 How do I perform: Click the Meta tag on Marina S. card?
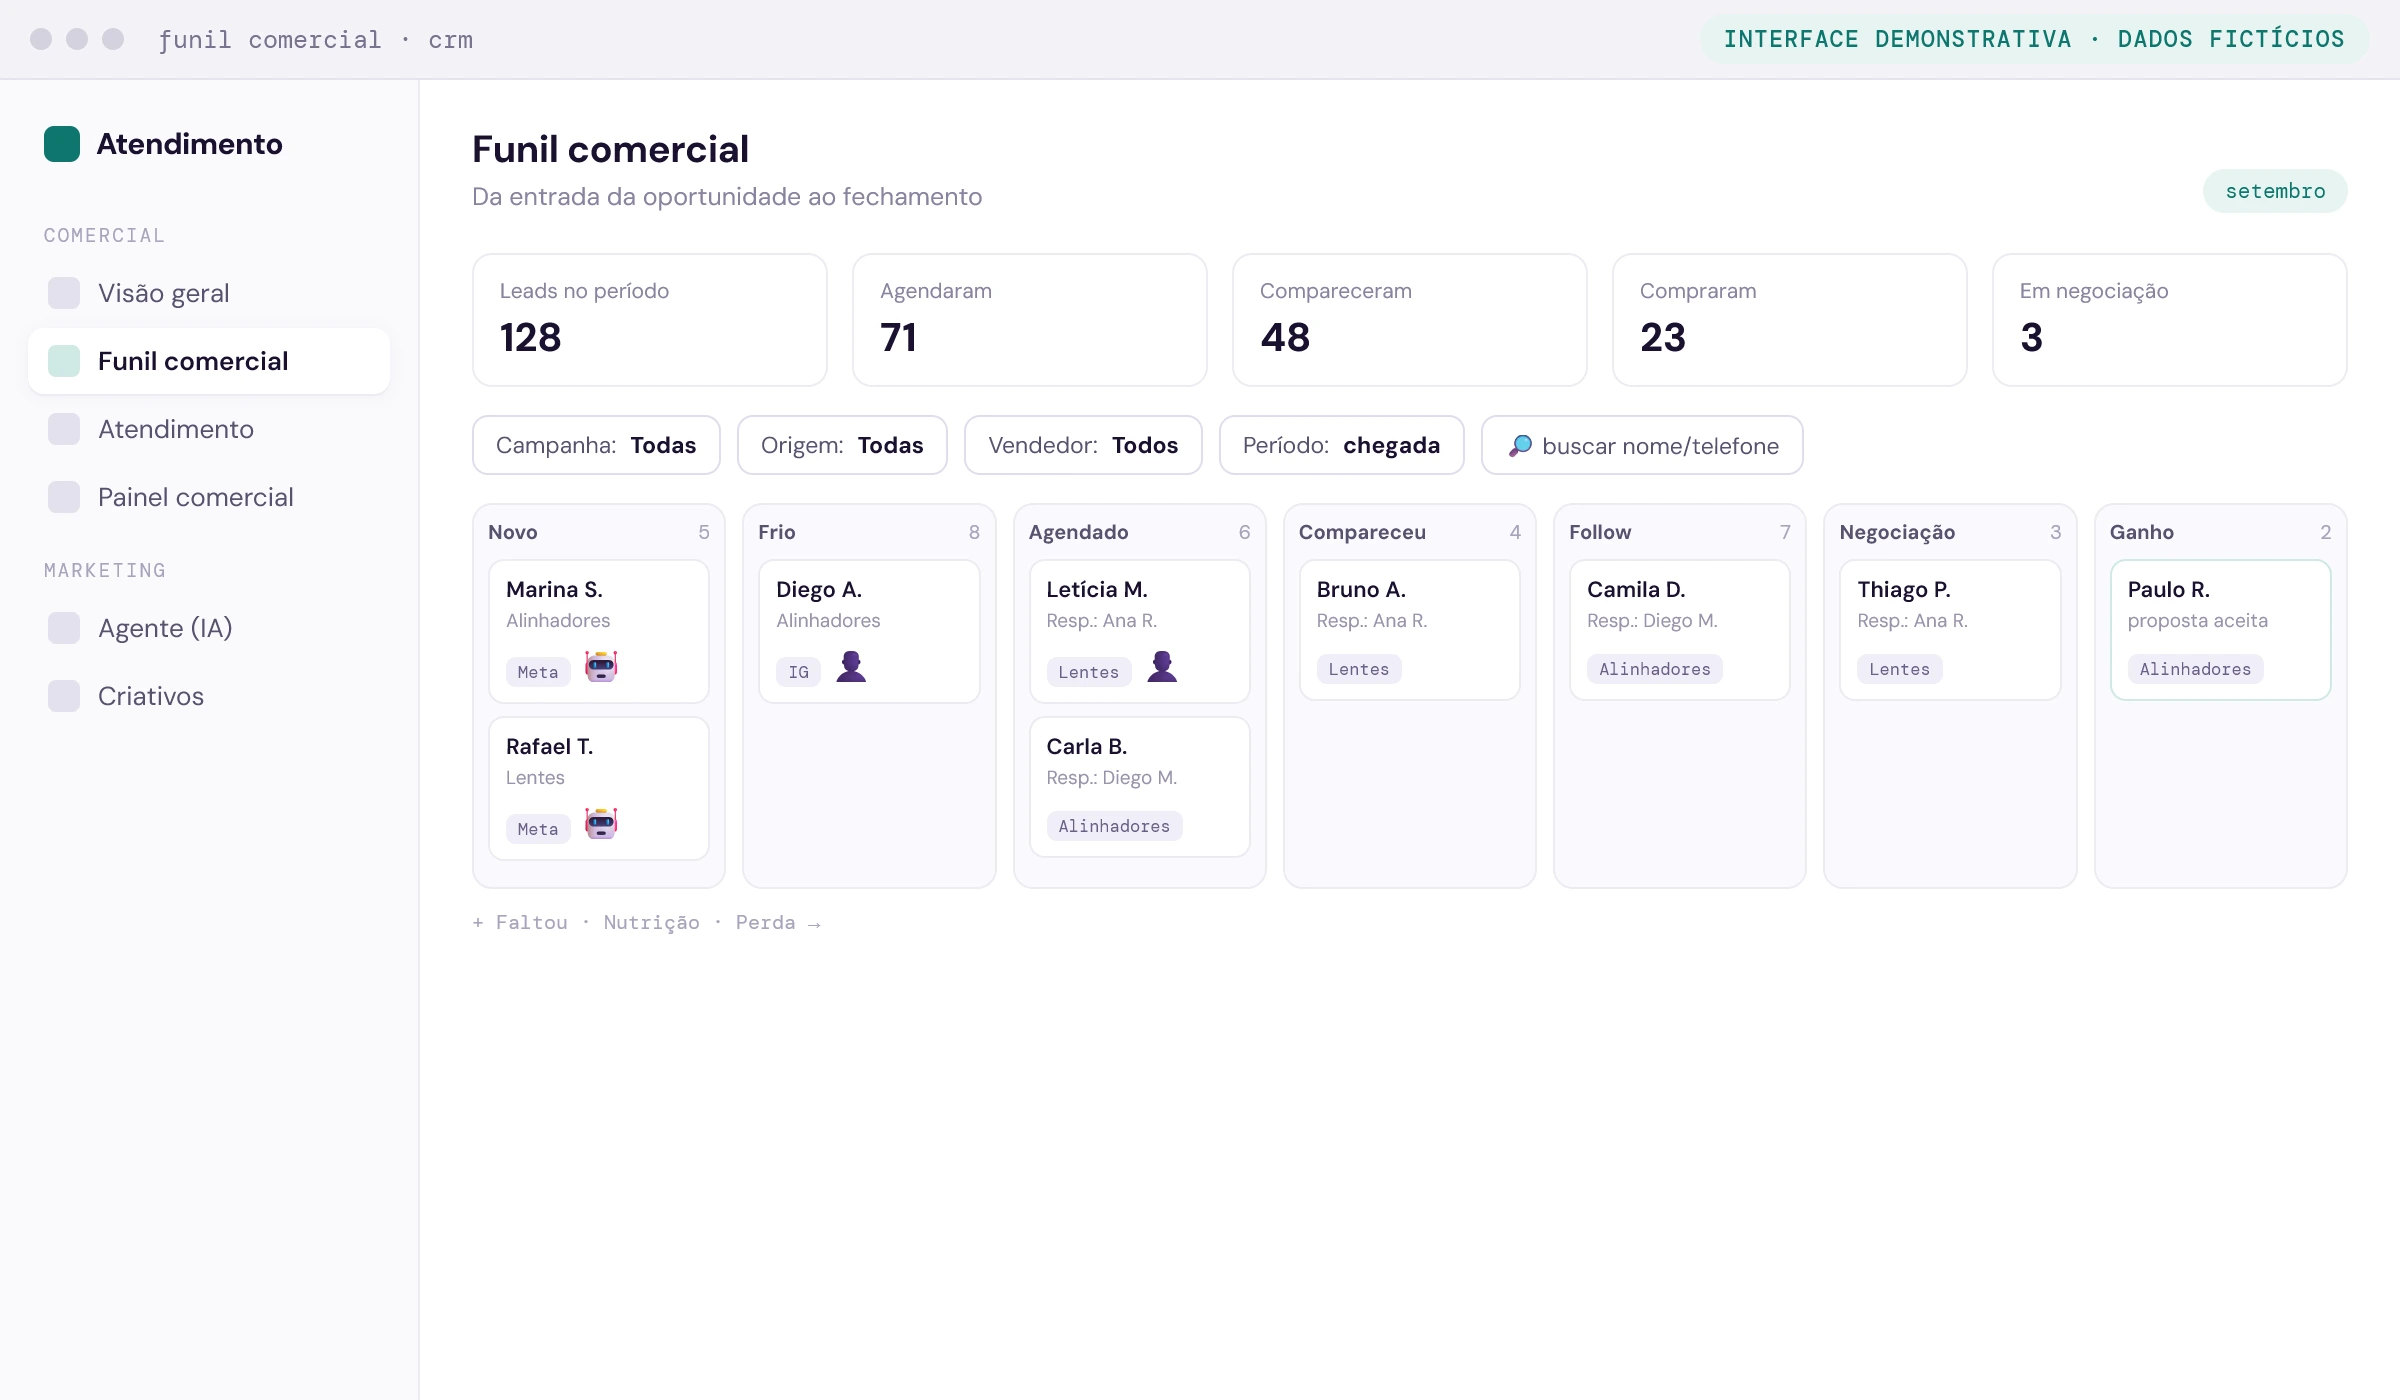538,672
